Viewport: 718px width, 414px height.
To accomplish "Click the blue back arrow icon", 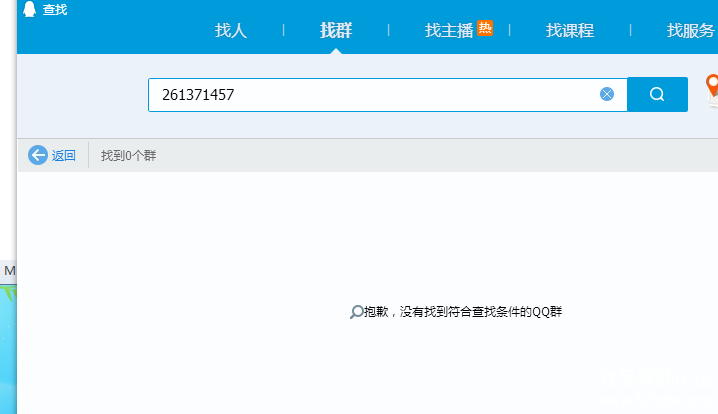I will pyautogui.click(x=38, y=155).
